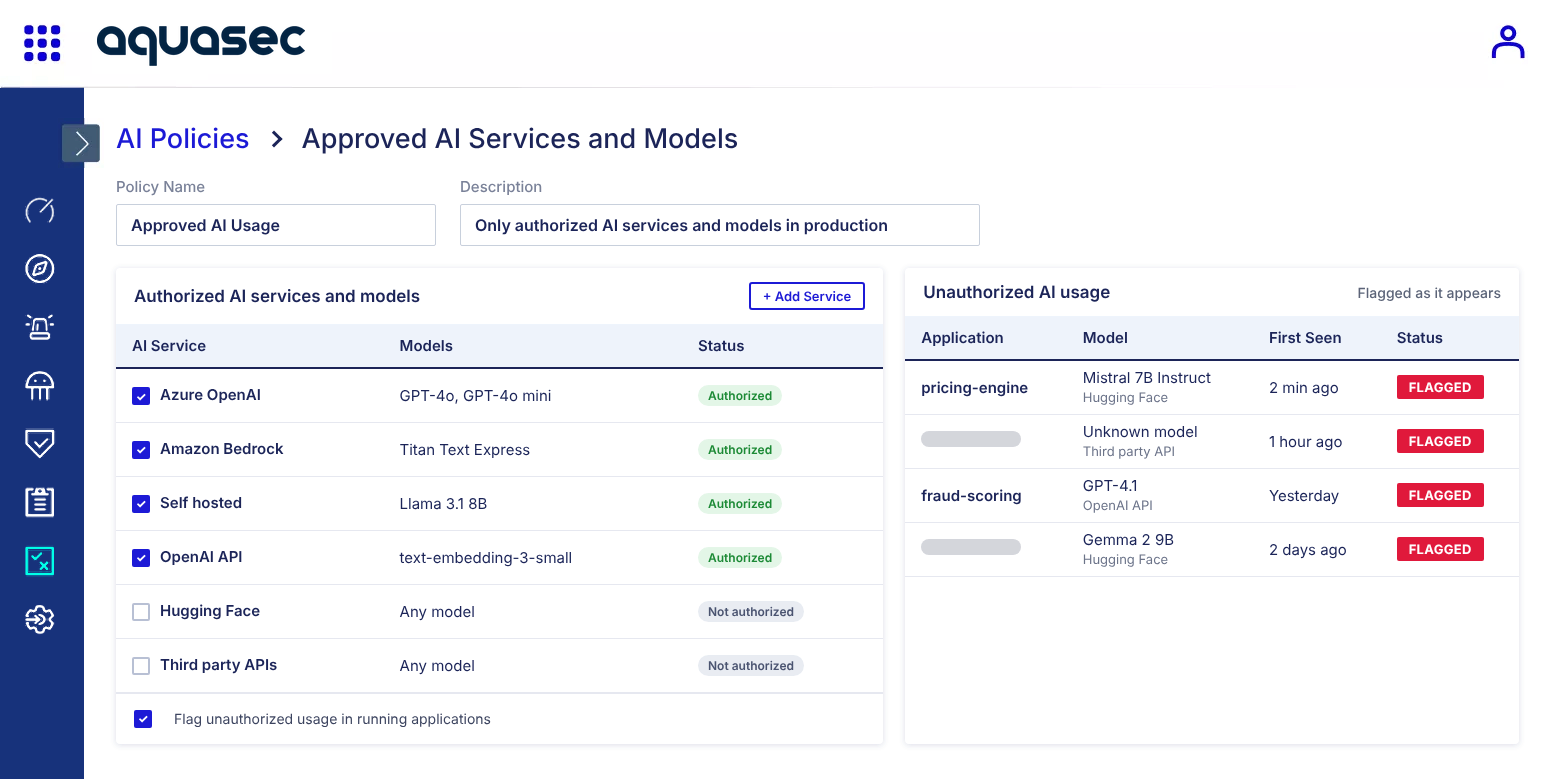Open the compass explore sidebar icon

click(40, 269)
